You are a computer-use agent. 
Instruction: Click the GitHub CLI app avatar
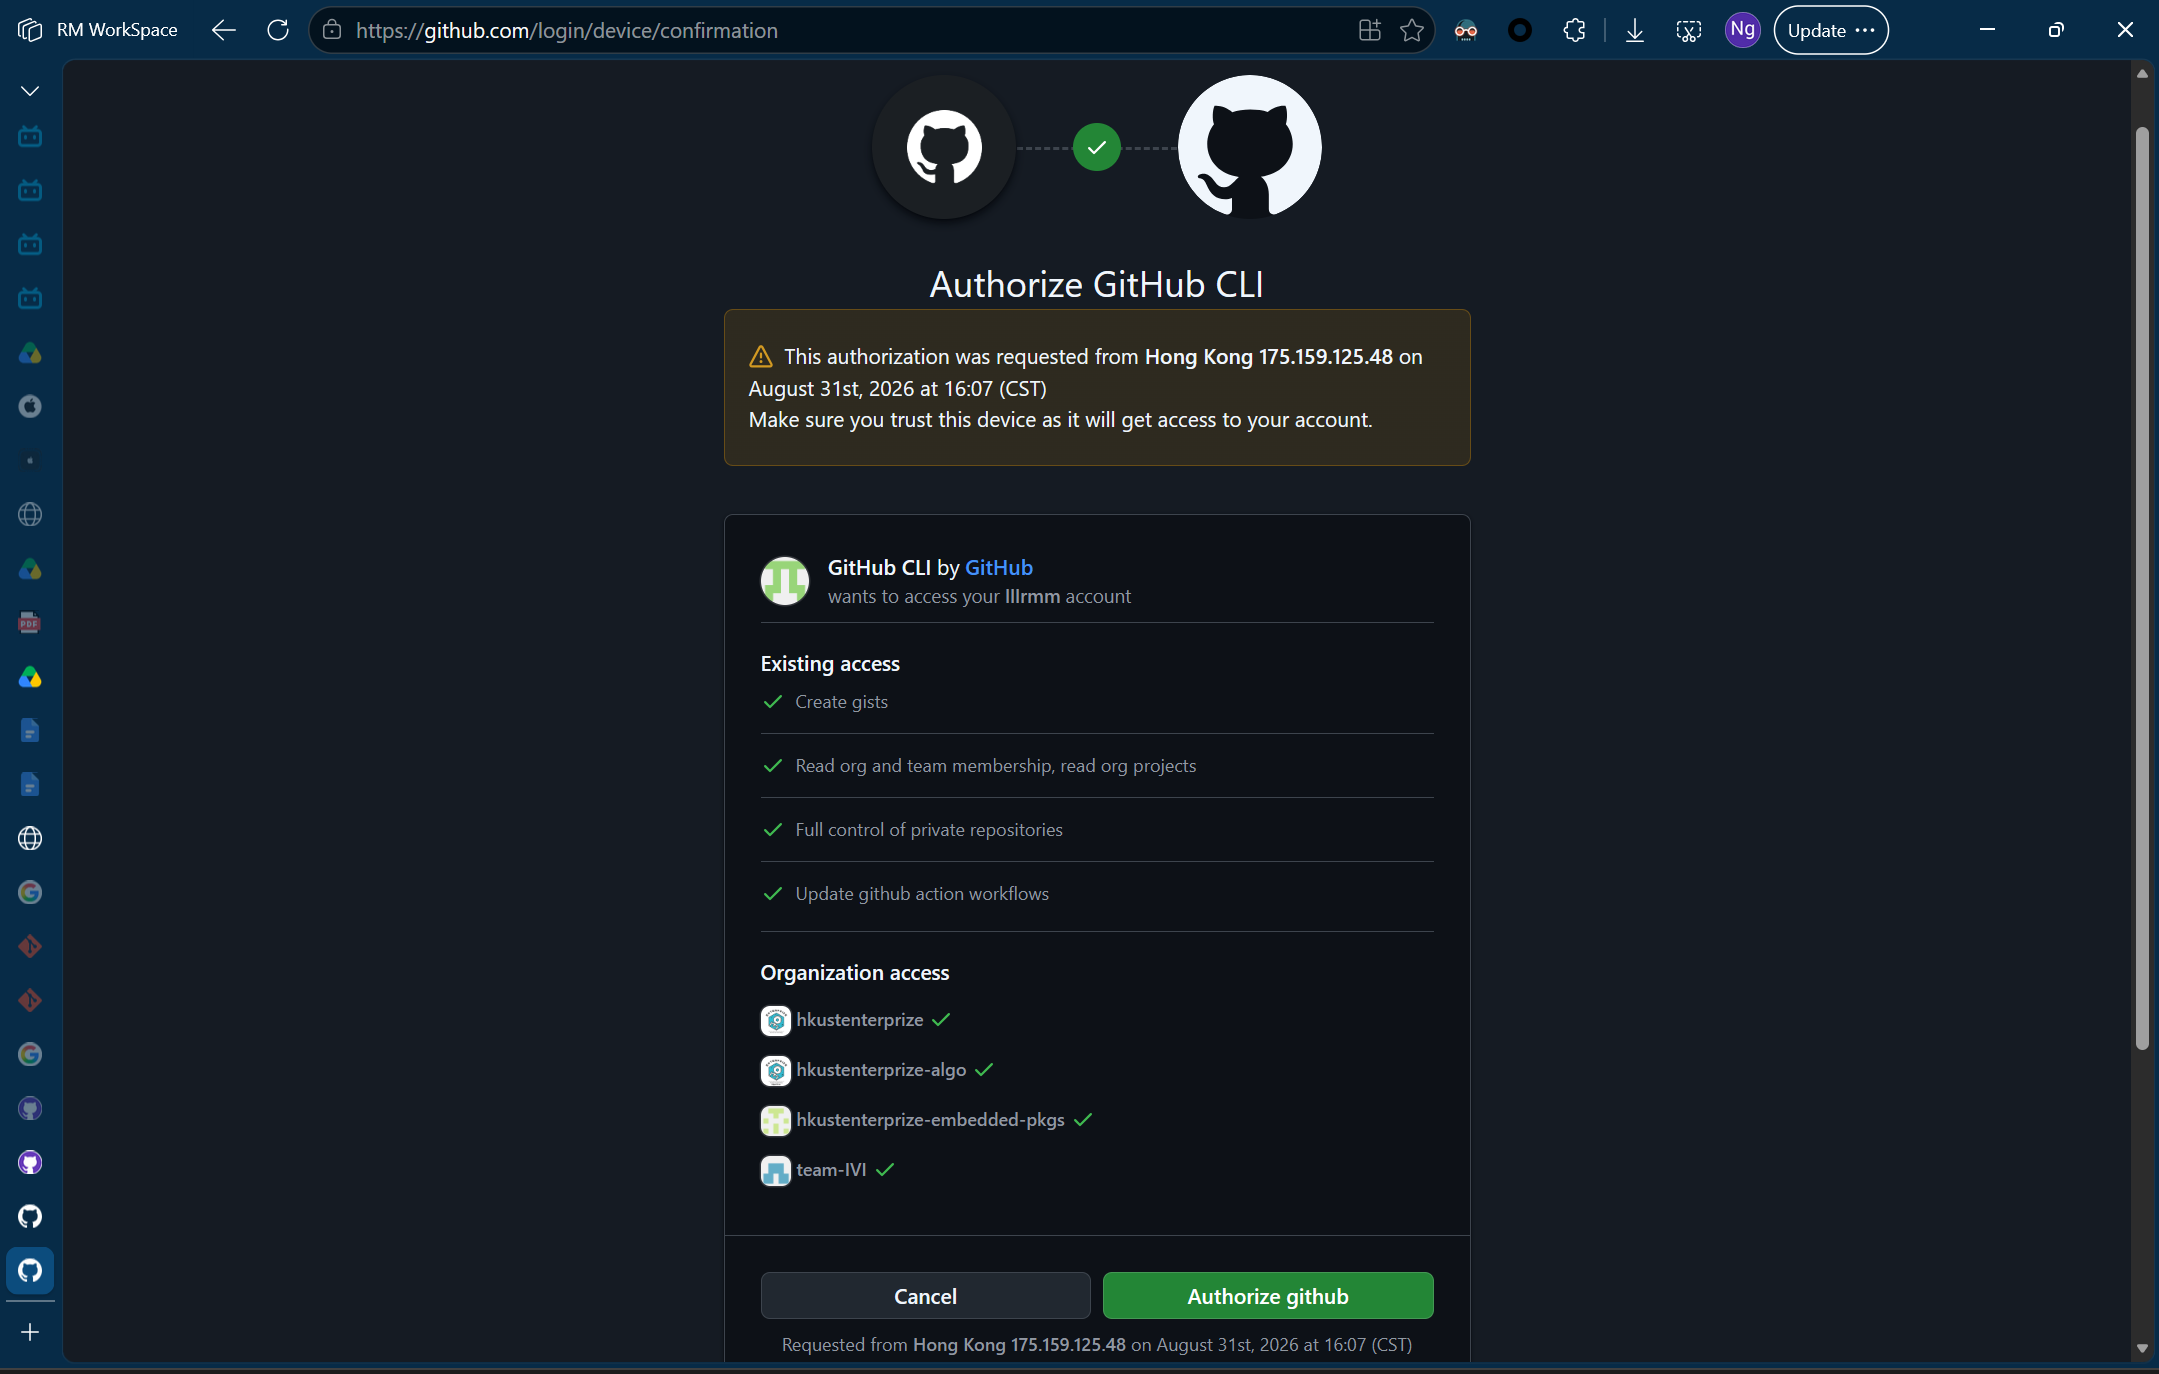[785, 581]
